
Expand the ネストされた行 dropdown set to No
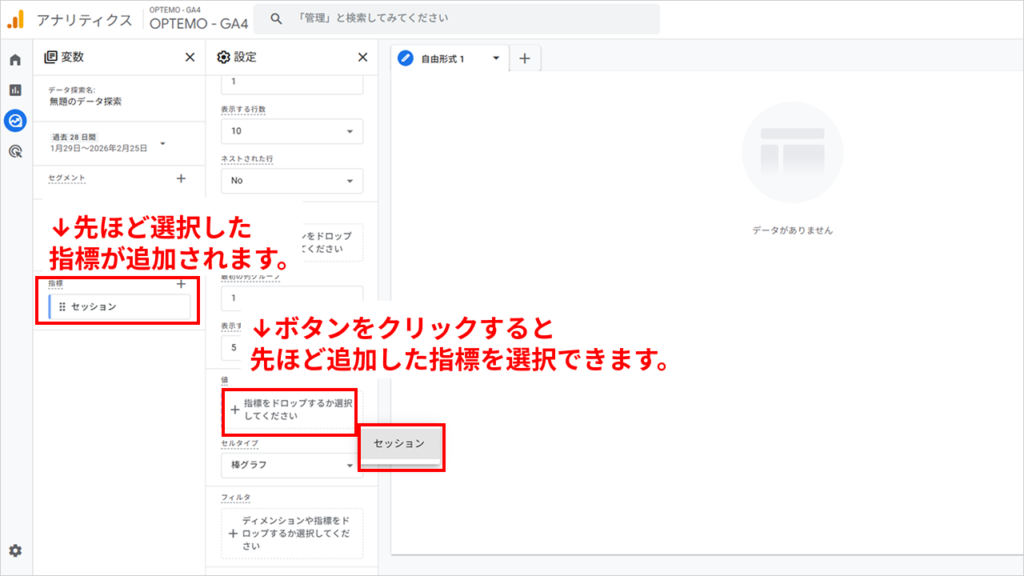coord(291,180)
